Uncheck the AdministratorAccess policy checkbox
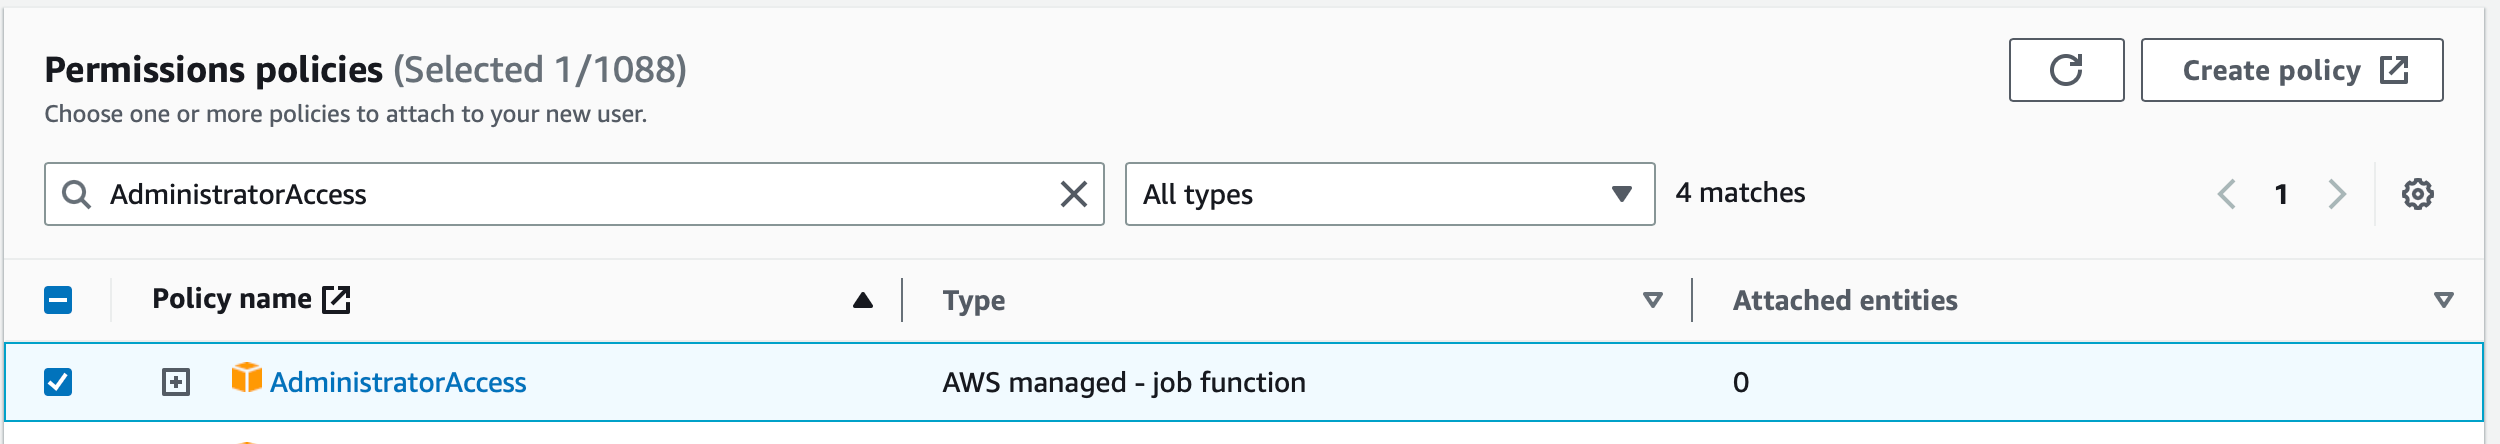The height and width of the screenshot is (444, 2500). click(58, 382)
